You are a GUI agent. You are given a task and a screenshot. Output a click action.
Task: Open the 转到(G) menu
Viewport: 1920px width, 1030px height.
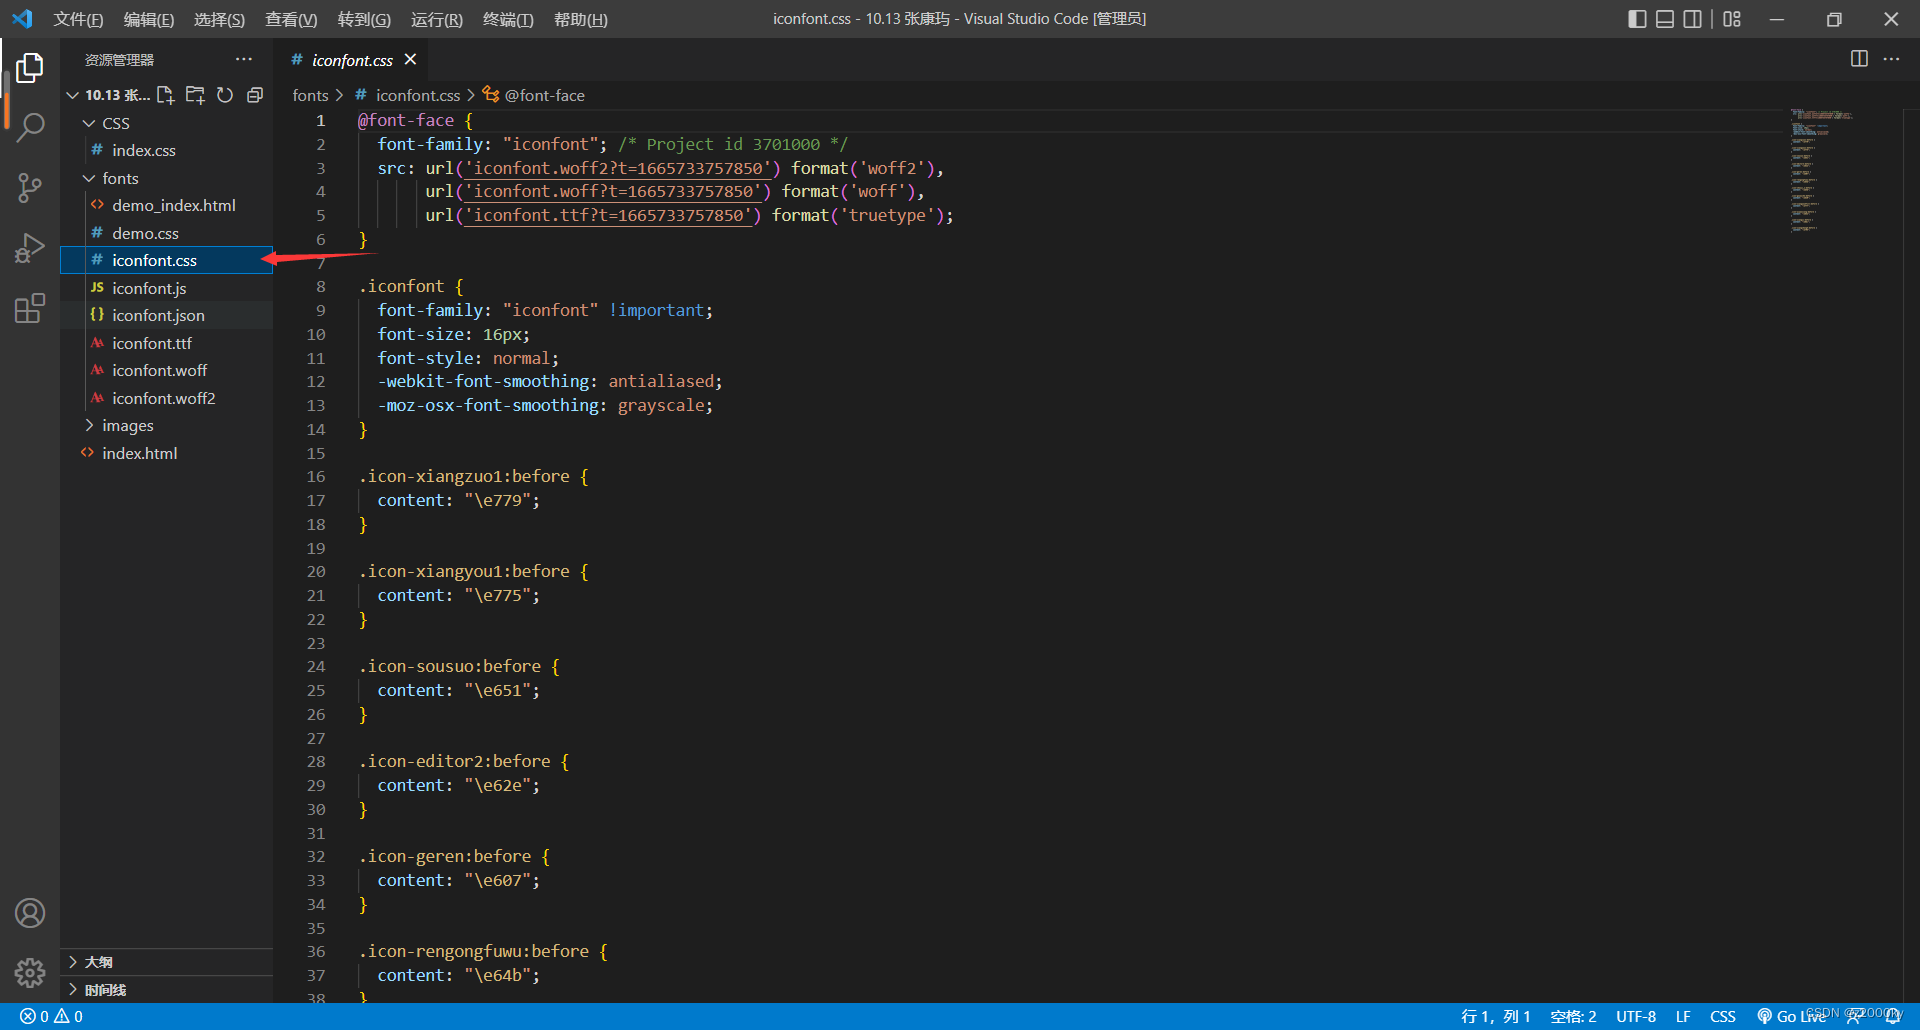[364, 19]
